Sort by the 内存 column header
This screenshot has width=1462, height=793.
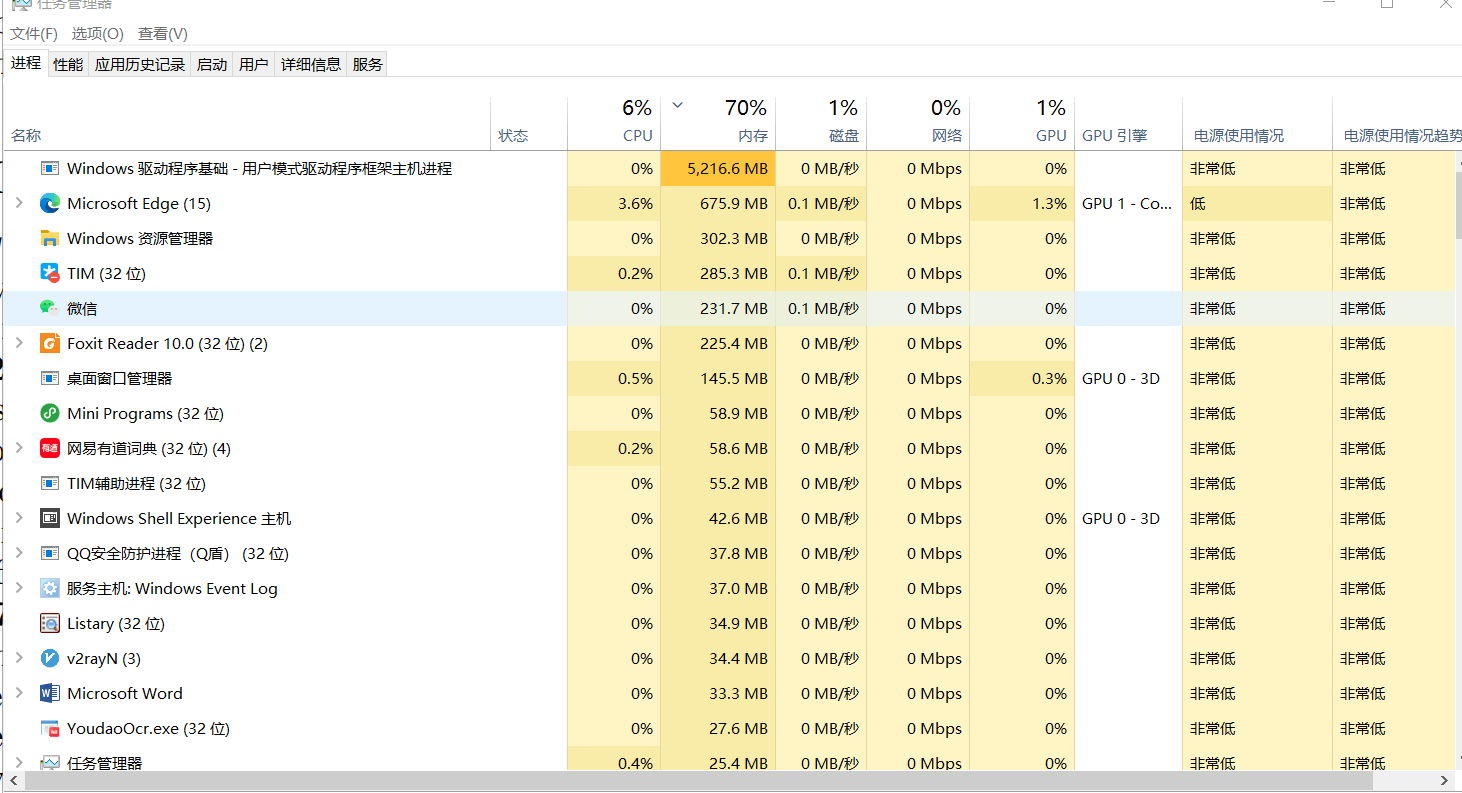718,123
